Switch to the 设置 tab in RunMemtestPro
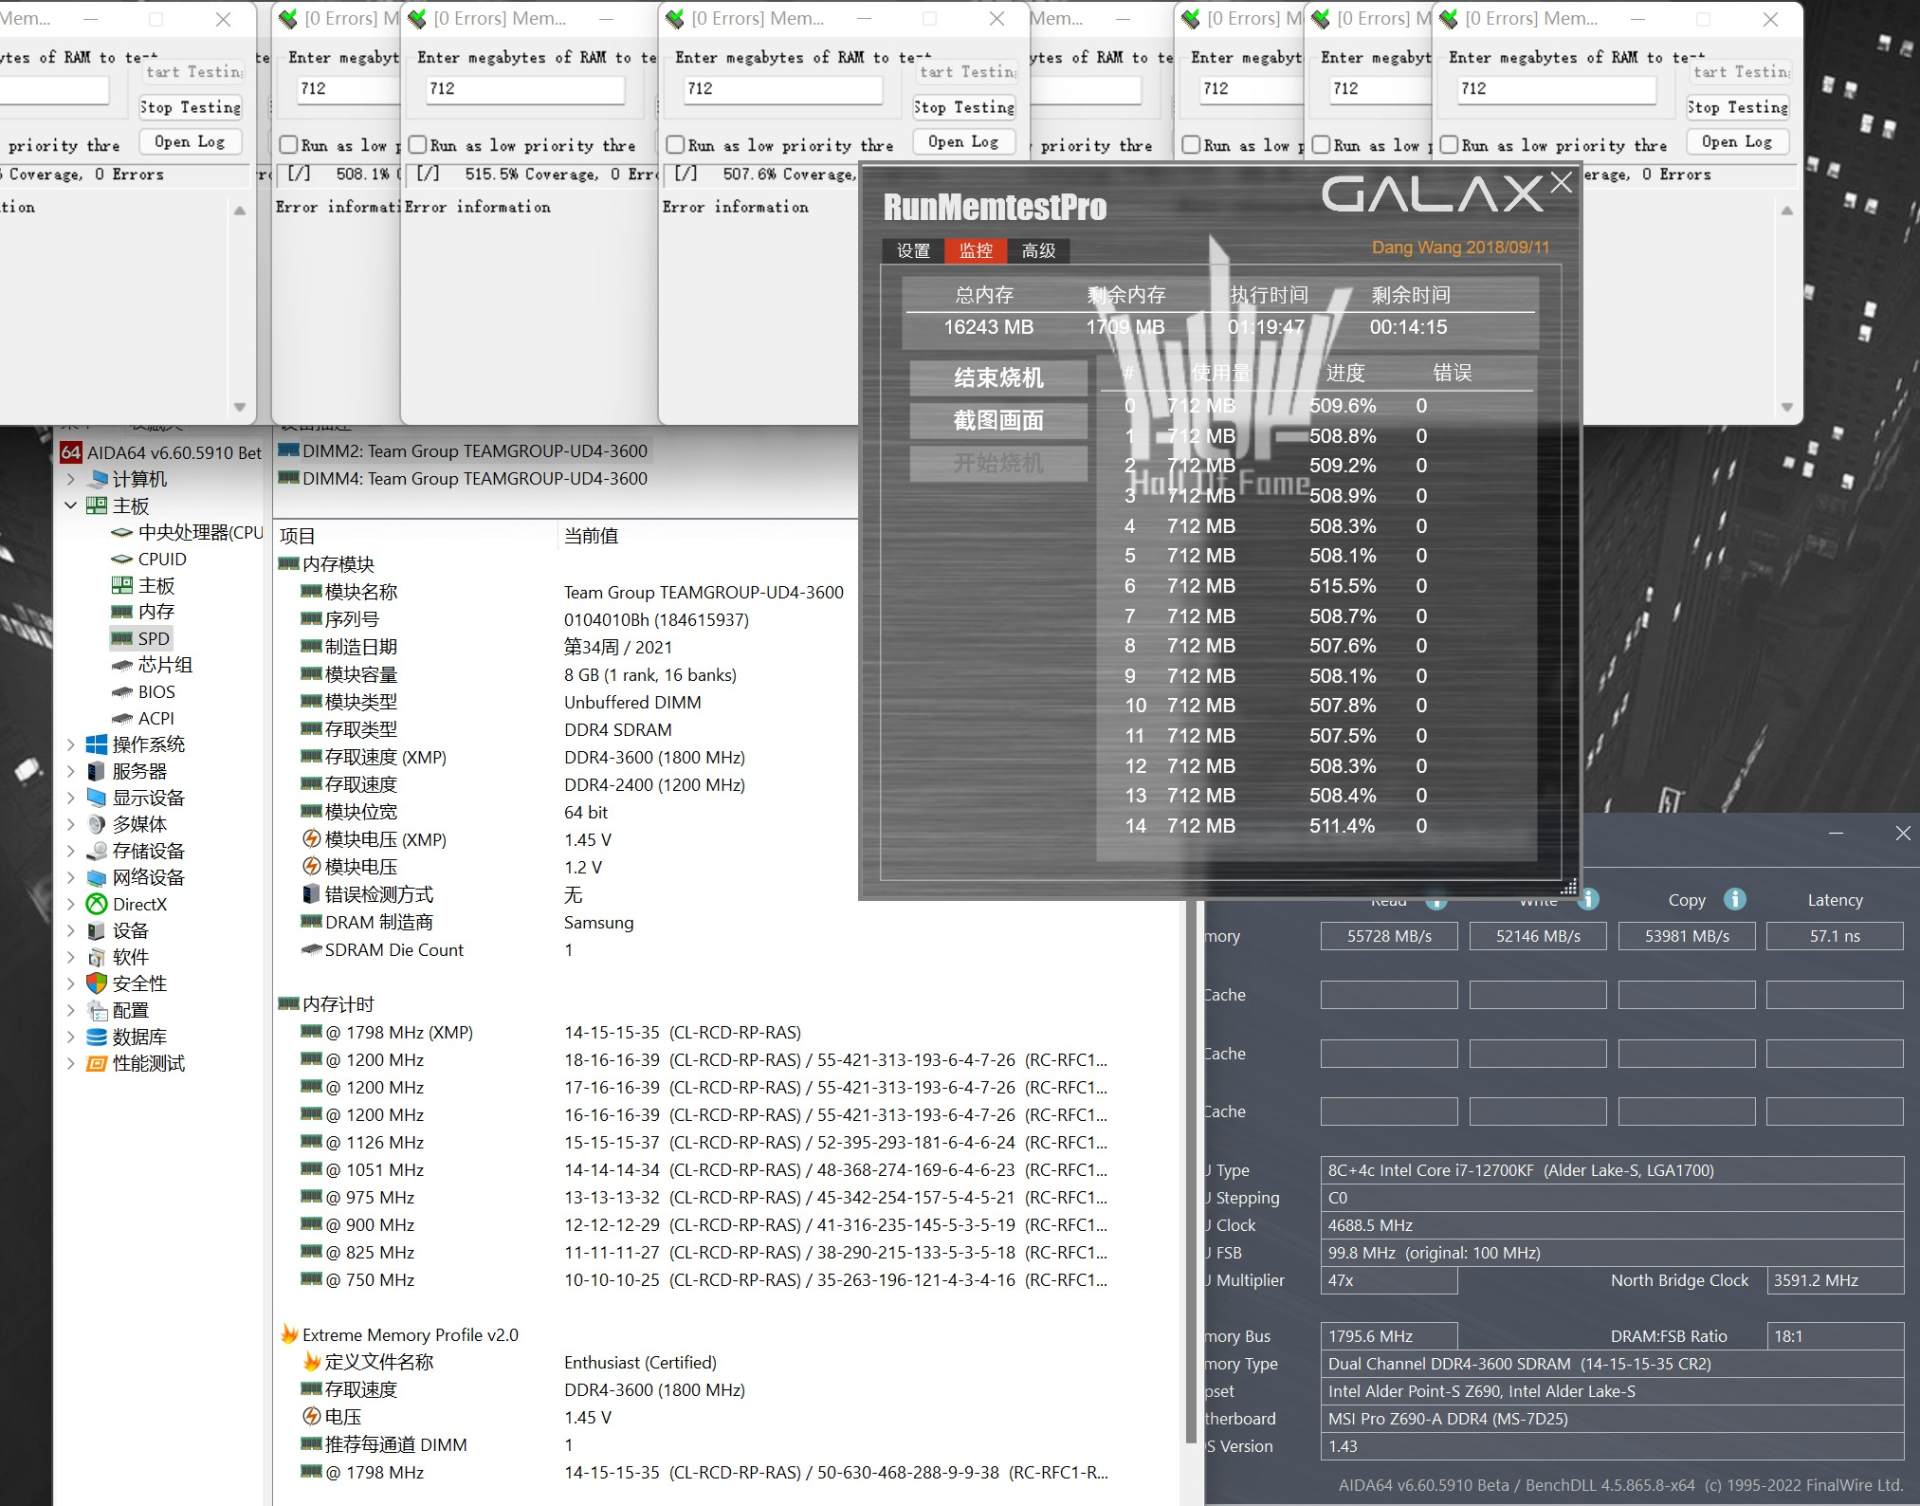Screen dimensions: 1920x1506 click(x=912, y=251)
